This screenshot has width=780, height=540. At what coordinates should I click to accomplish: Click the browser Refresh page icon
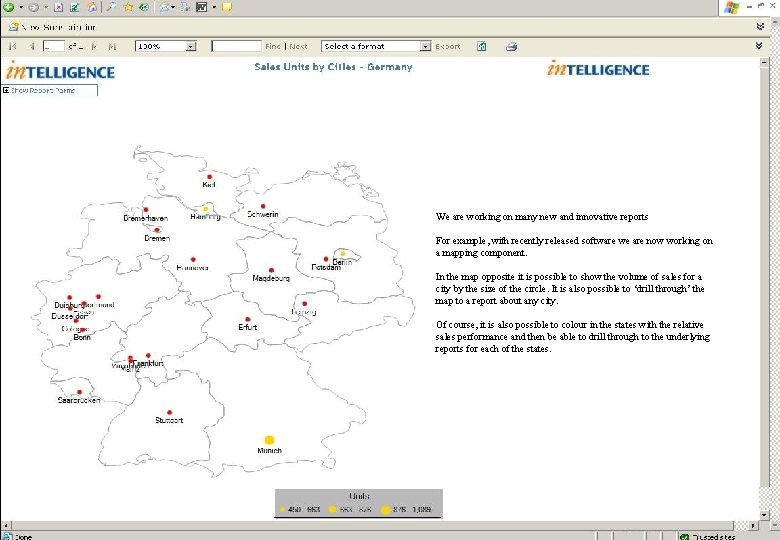click(x=75, y=7)
